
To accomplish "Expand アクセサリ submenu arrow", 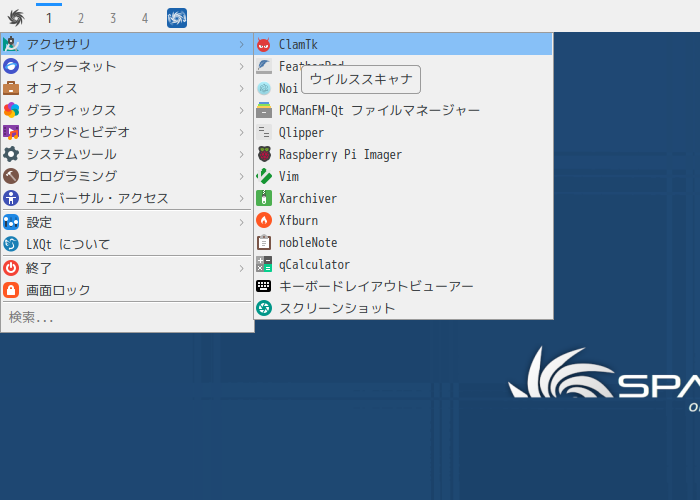I will pyautogui.click(x=242, y=44).
